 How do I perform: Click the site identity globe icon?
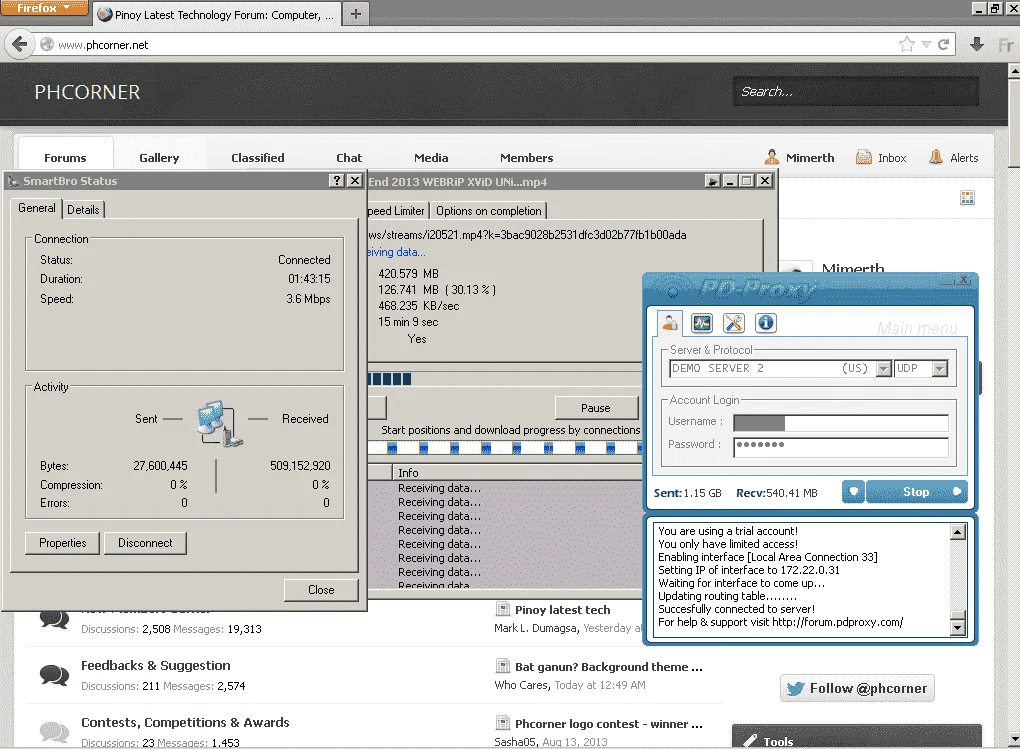click(x=47, y=44)
